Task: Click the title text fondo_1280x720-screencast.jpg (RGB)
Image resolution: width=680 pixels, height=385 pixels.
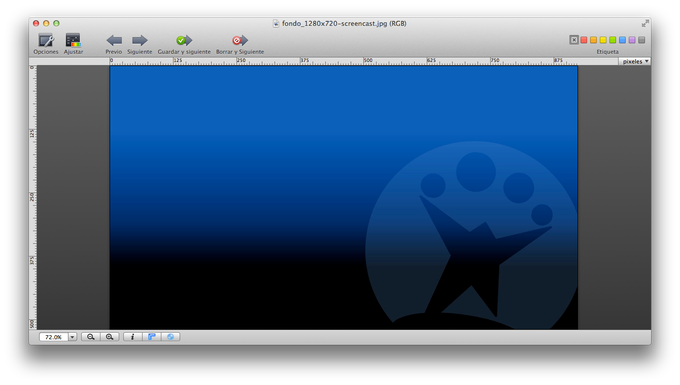Action: click(344, 23)
